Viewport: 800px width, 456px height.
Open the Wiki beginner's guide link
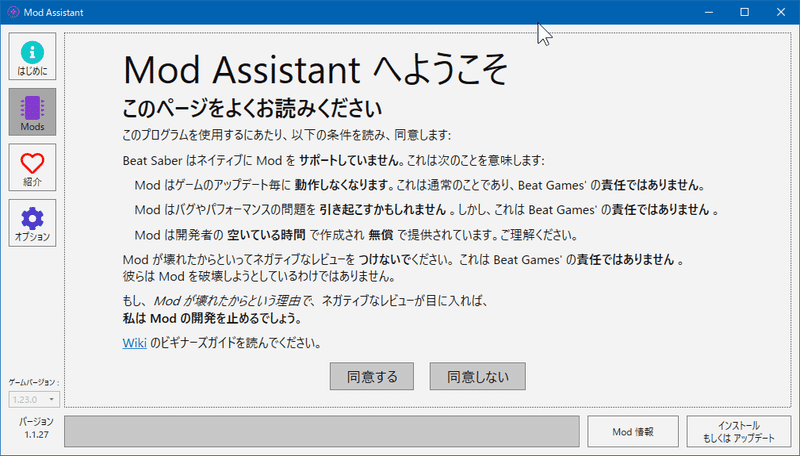pyautogui.click(x=135, y=343)
